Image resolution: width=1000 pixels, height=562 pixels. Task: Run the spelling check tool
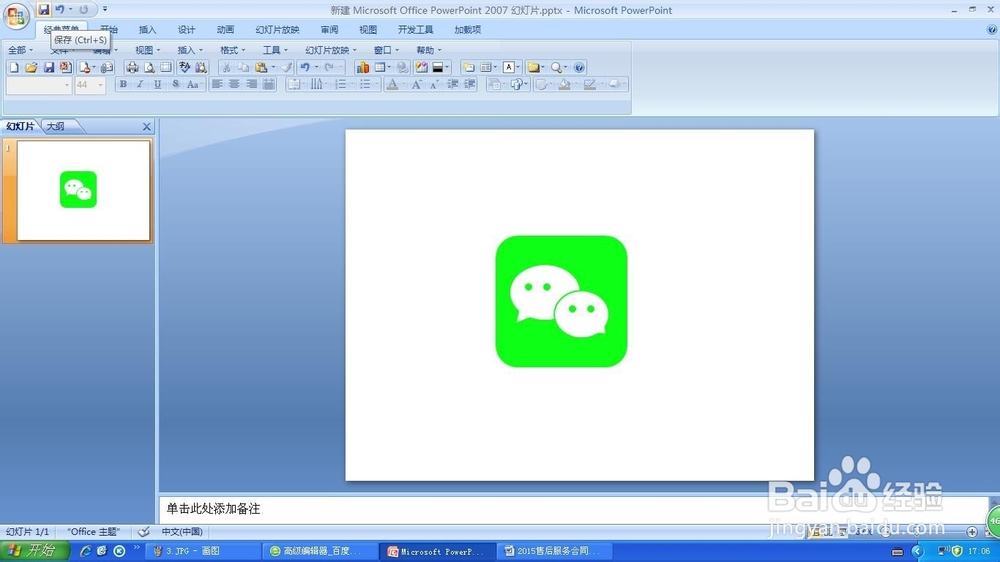(x=184, y=67)
